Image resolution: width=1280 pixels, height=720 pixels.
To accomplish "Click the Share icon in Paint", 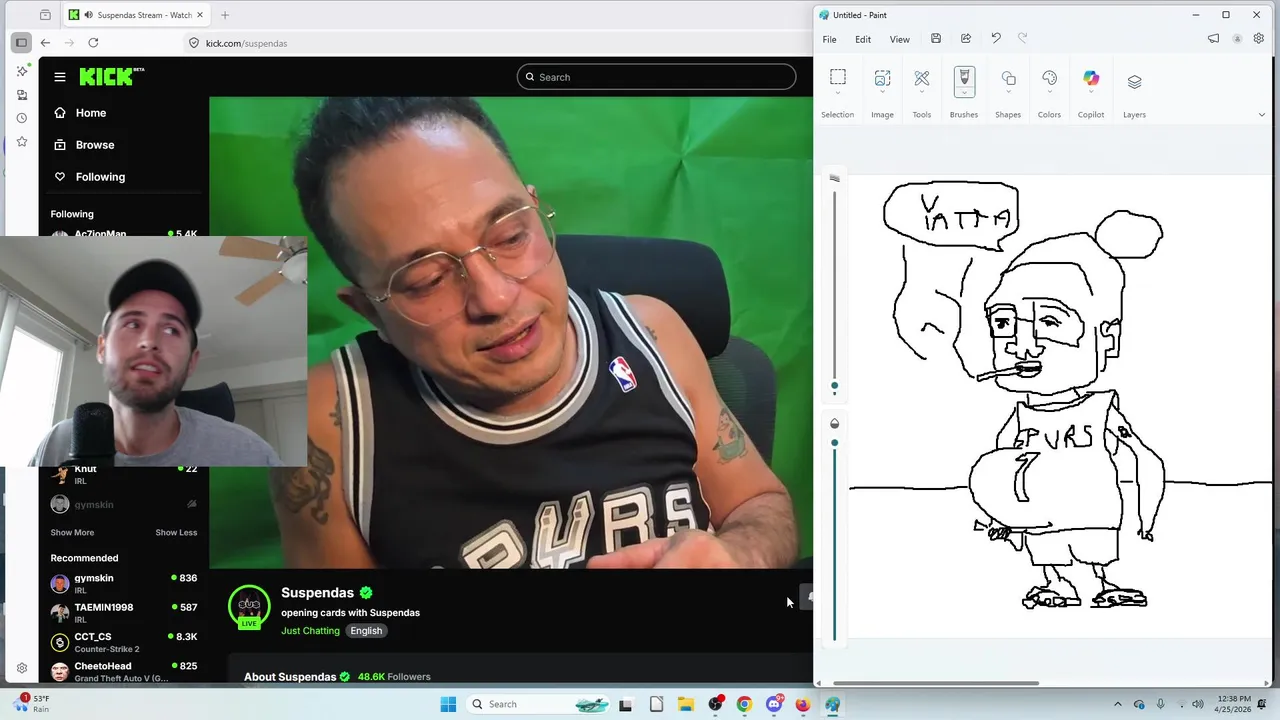I will (x=966, y=39).
